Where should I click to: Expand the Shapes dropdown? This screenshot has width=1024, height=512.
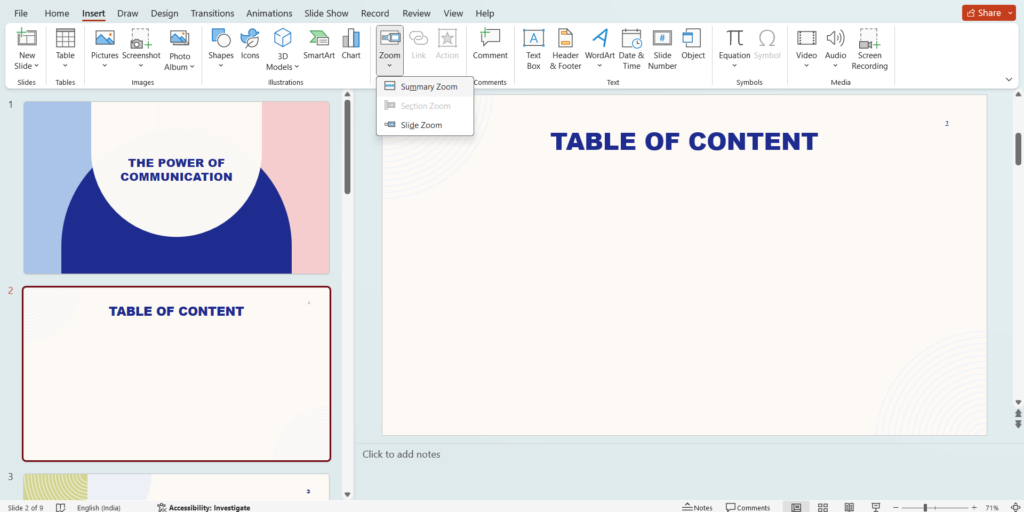coord(221,66)
